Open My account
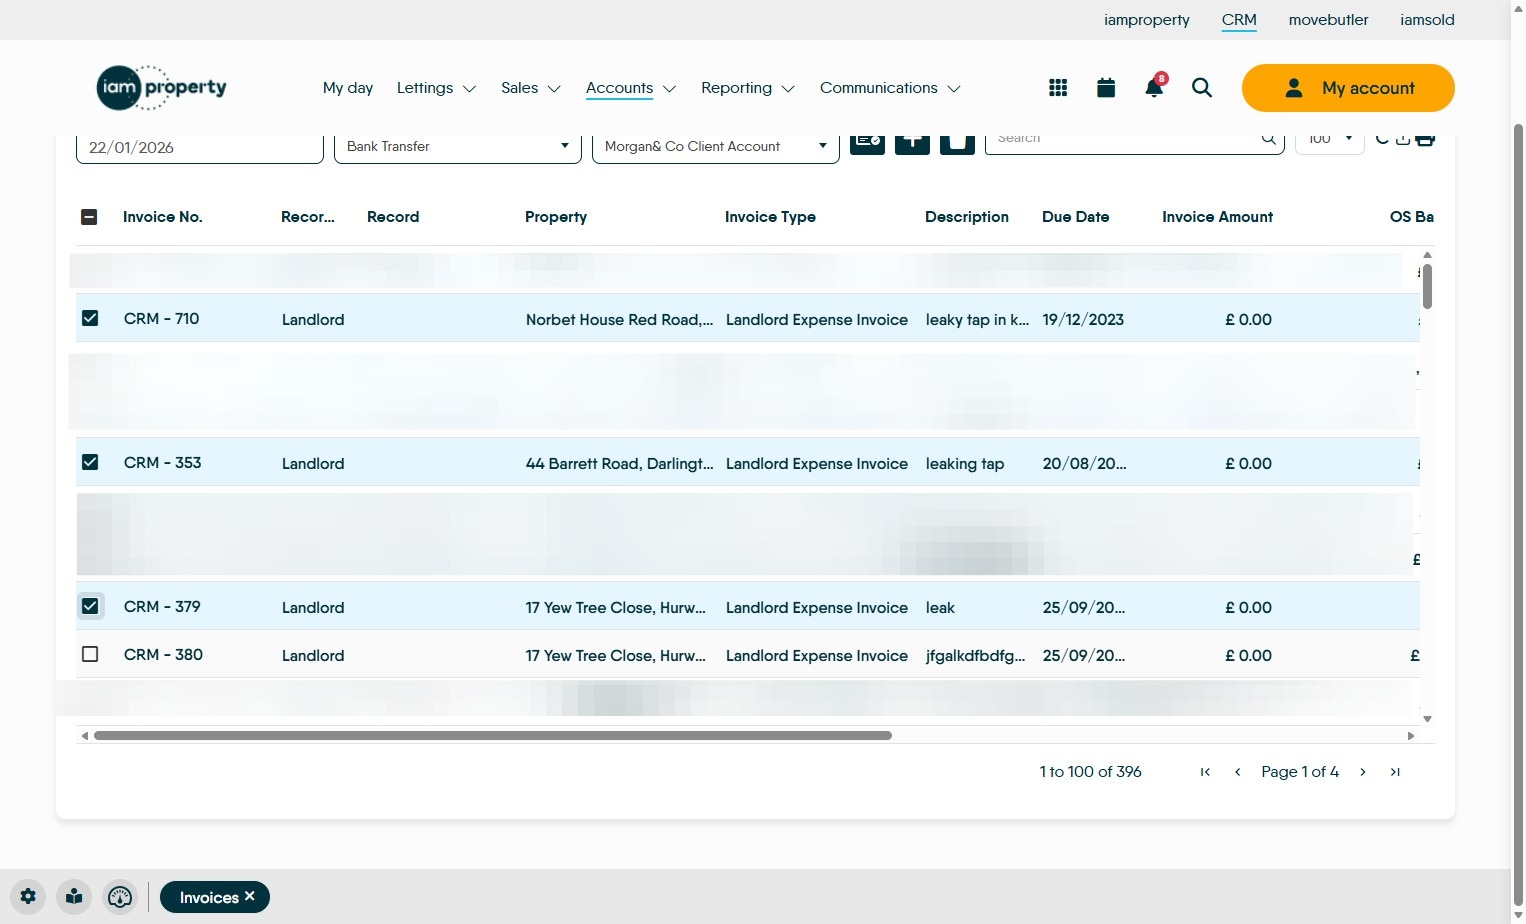Screen dimensions: 1526x924 1348,88
